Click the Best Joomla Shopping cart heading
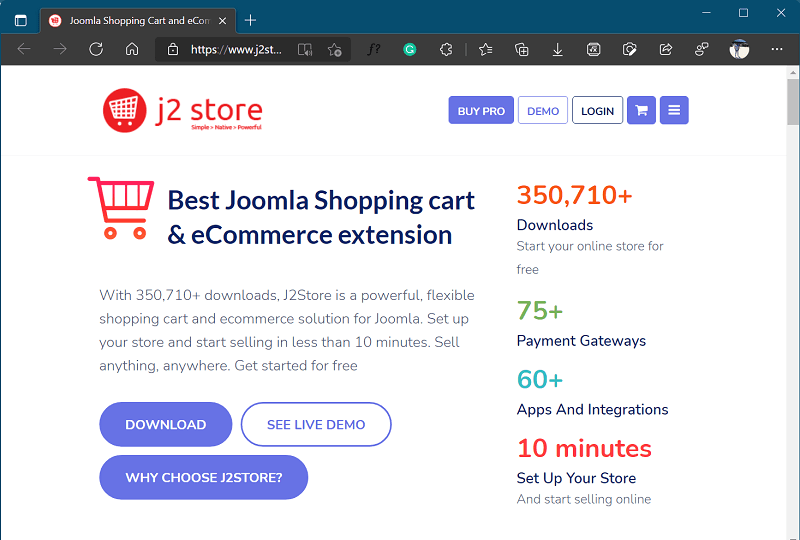Screen dimensions: 800x540 click(321, 217)
